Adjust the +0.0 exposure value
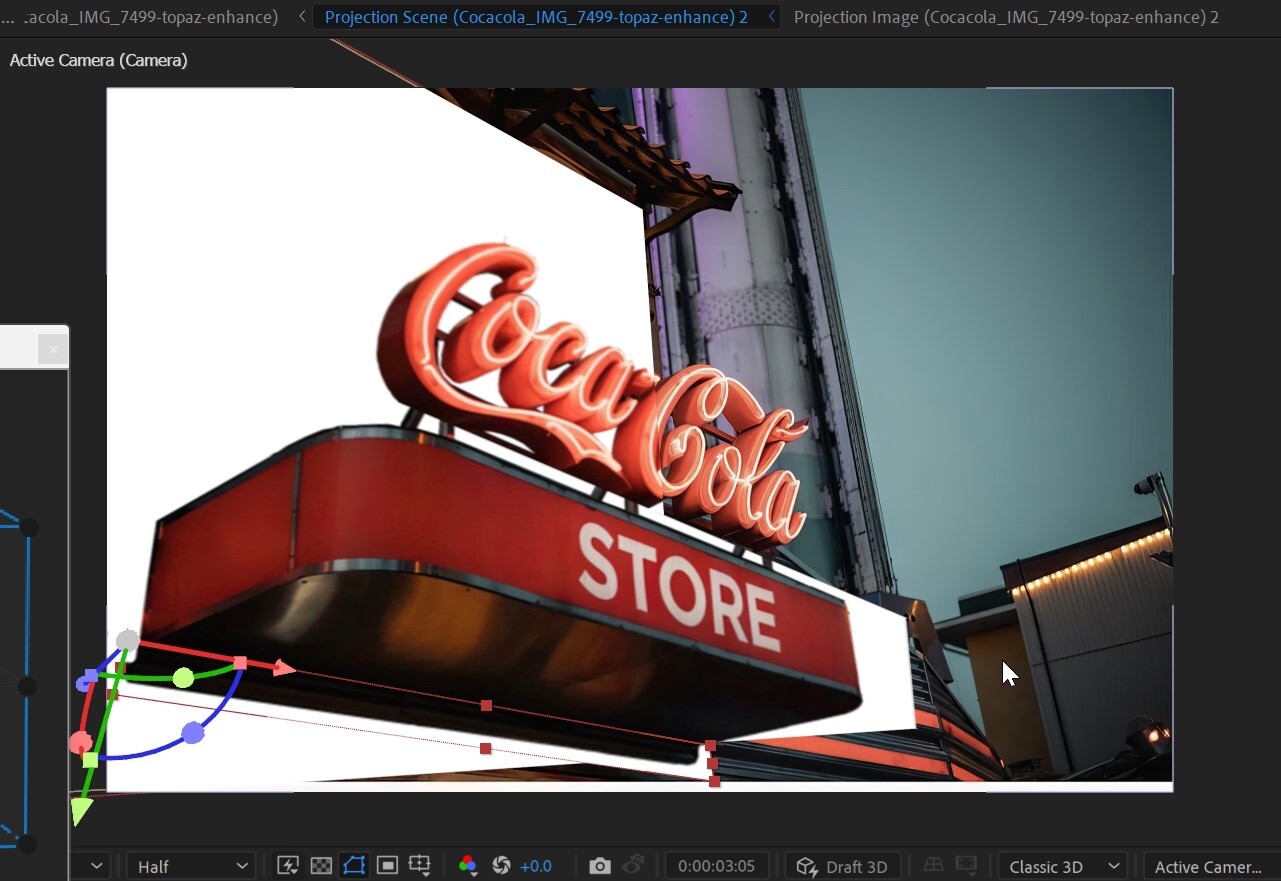The height and width of the screenshot is (881, 1281). click(x=536, y=866)
